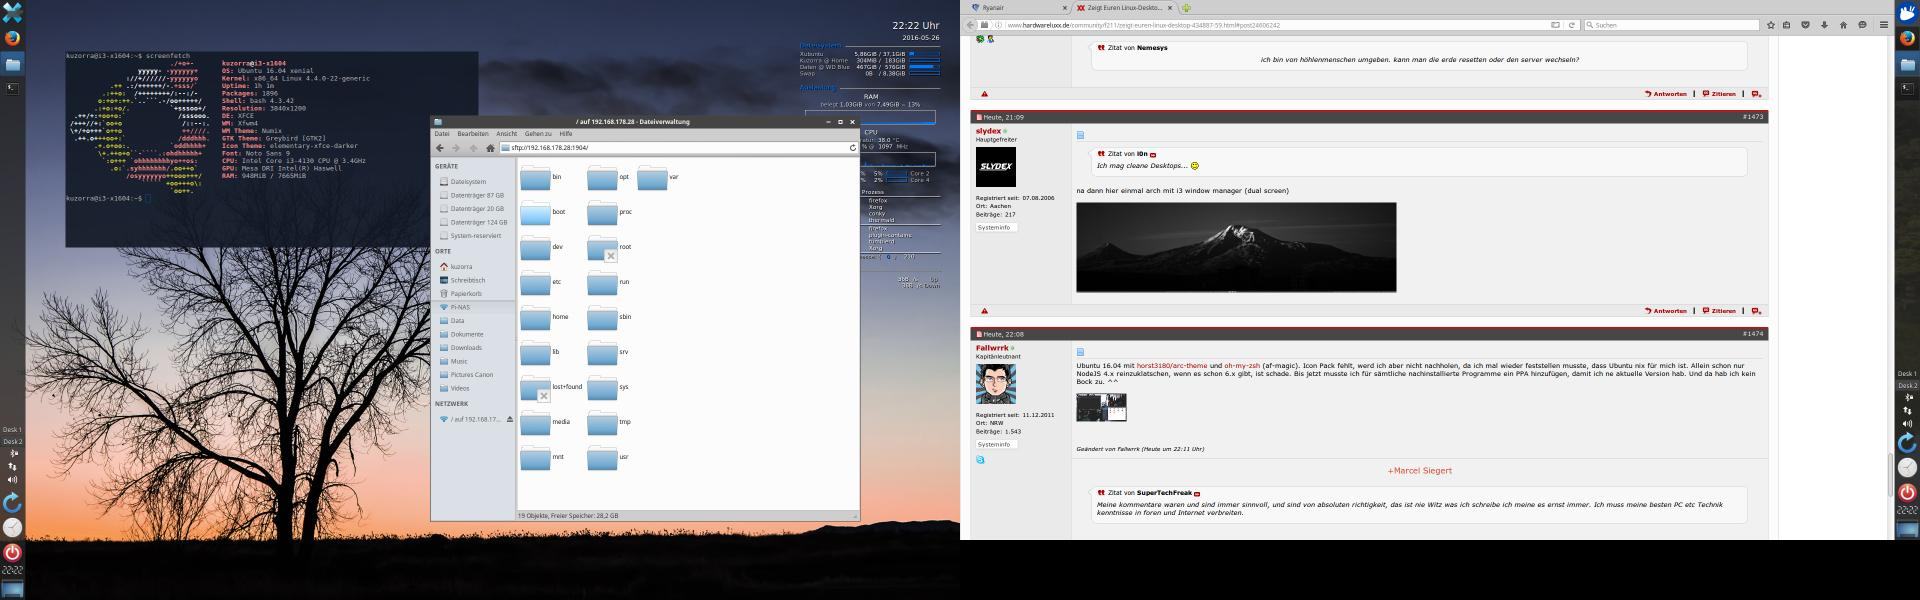Click the +Marcel Siegert link
1920x600 pixels.
1419,471
